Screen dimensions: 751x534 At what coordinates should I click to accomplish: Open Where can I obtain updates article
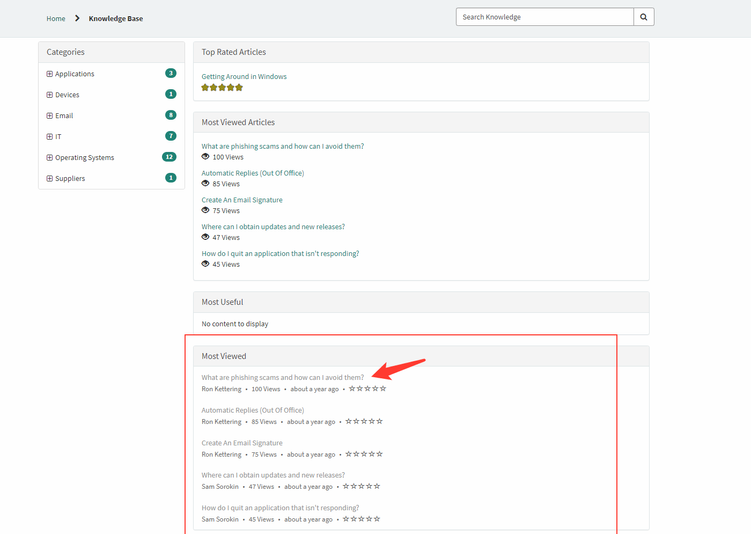273,227
